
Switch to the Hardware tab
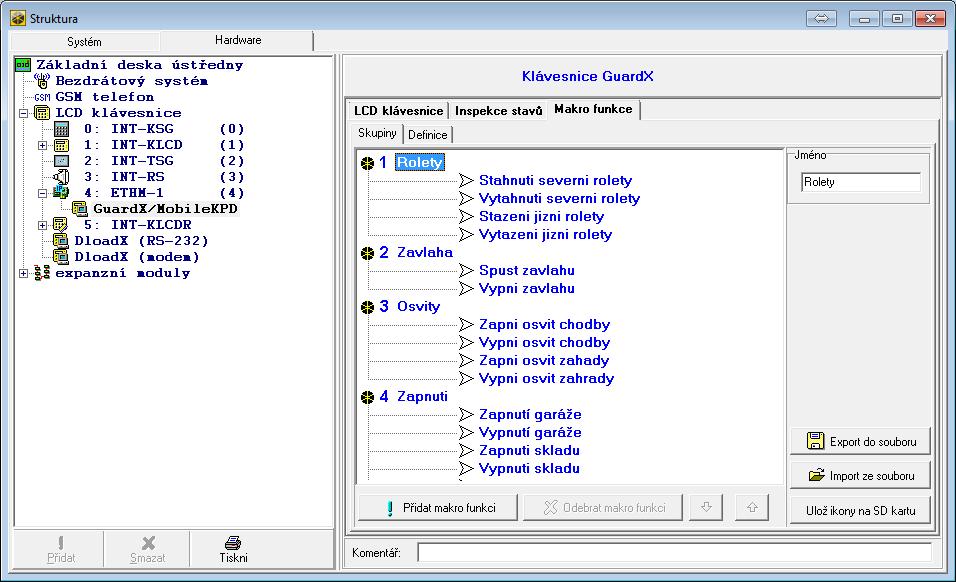[x=238, y=40]
